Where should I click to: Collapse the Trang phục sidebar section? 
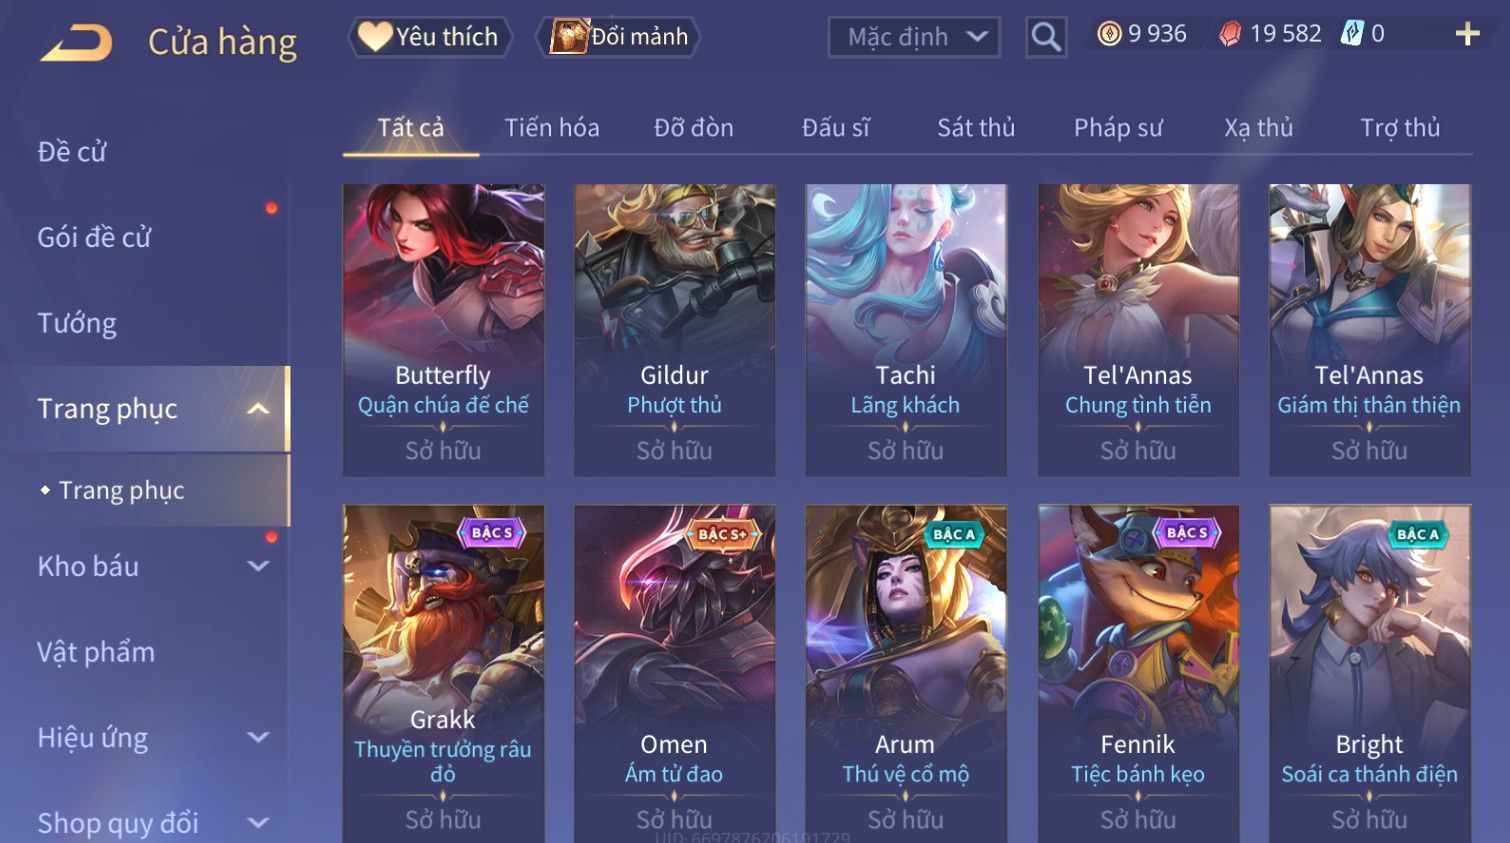(258, 409)
